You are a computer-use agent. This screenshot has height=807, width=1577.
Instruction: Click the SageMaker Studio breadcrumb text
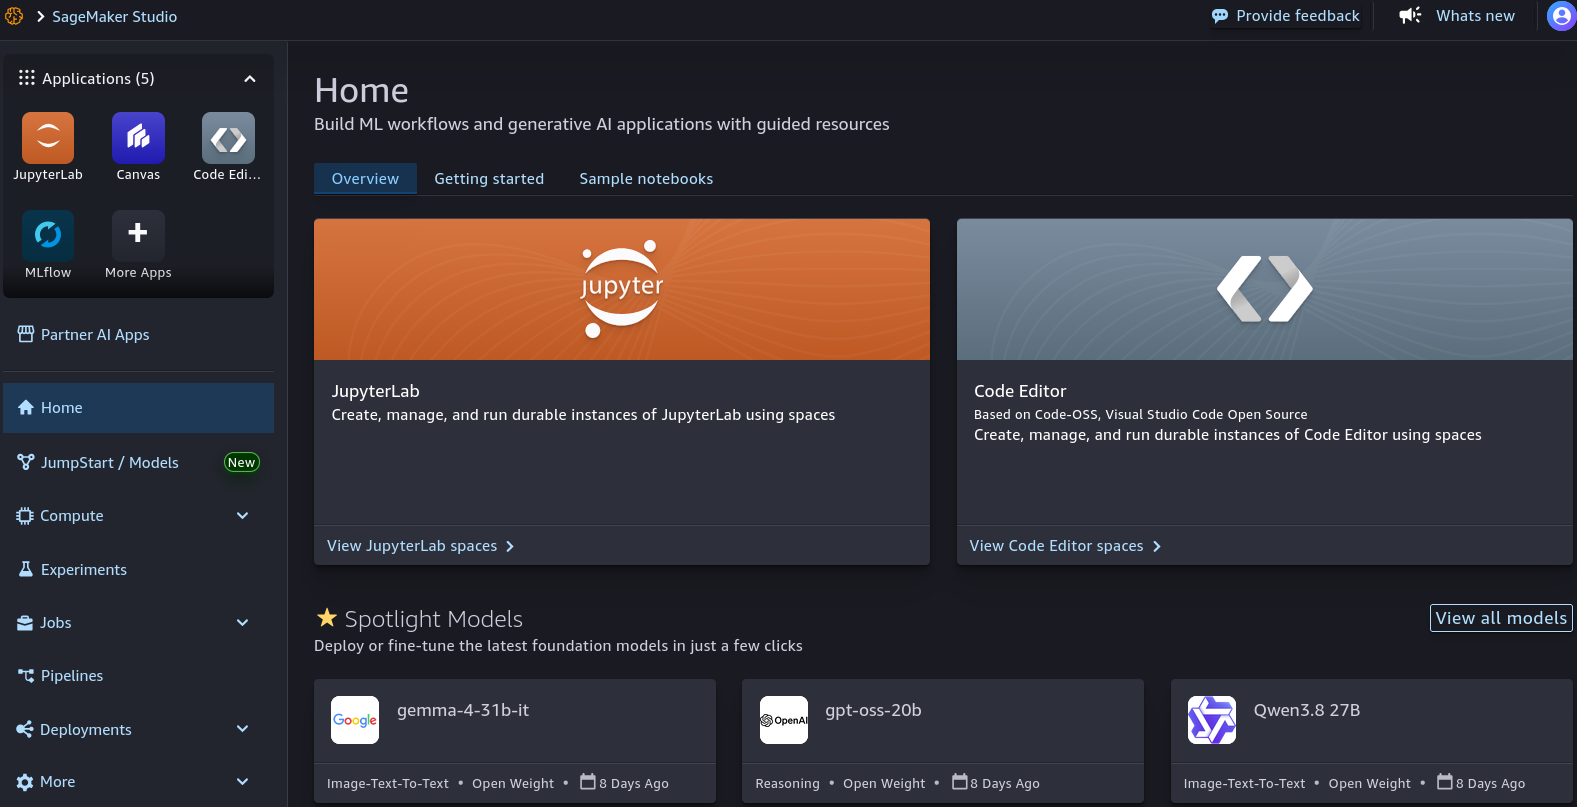tap(114, 17)
